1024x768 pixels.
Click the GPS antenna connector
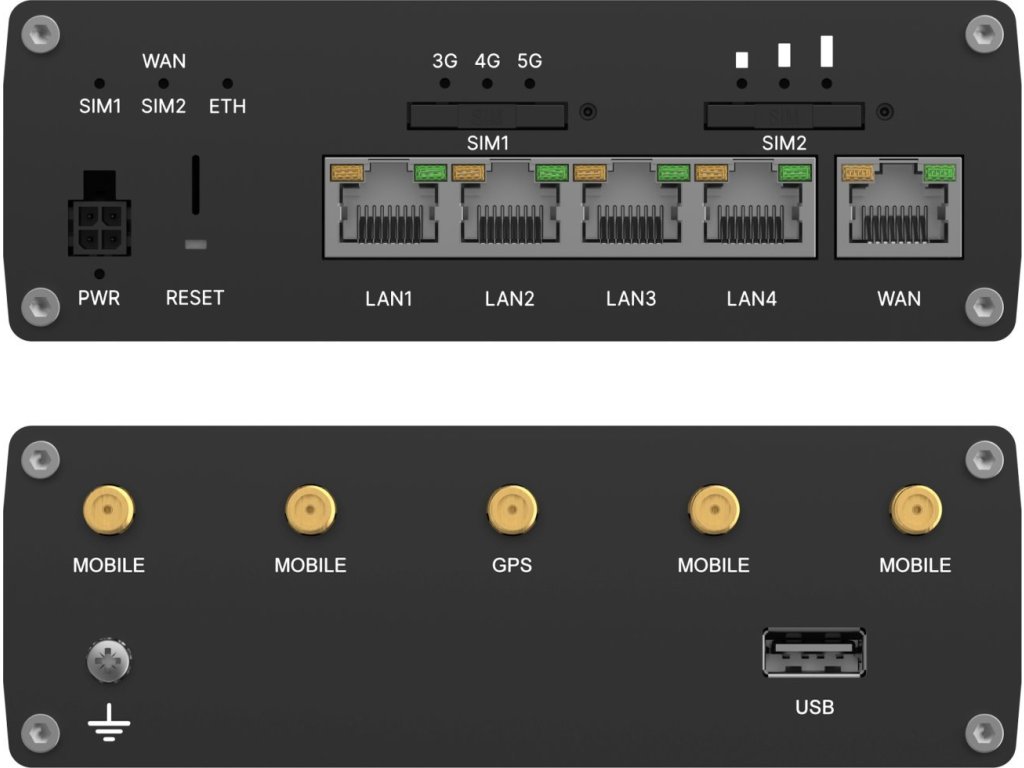512,509
